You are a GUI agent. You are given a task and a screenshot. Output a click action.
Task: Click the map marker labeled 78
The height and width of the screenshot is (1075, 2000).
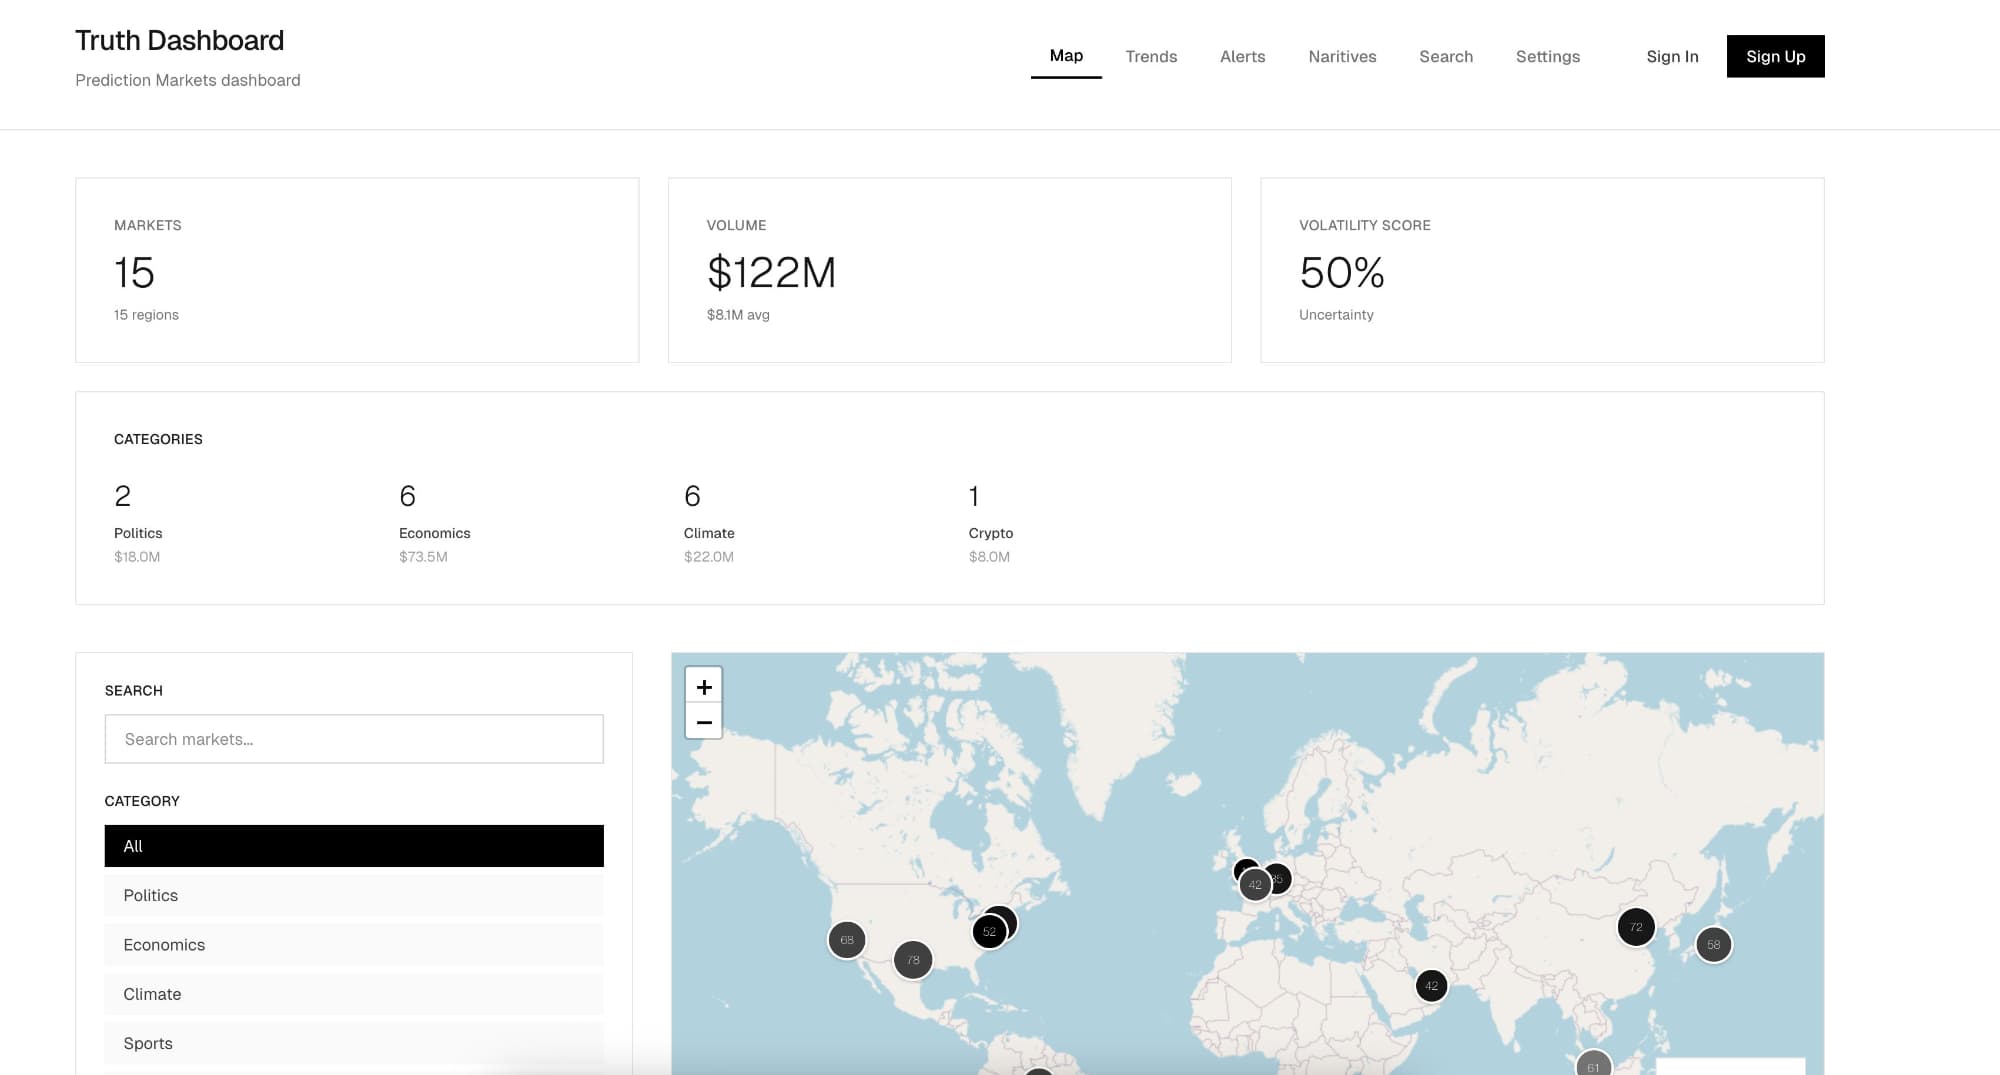point(913,960)
